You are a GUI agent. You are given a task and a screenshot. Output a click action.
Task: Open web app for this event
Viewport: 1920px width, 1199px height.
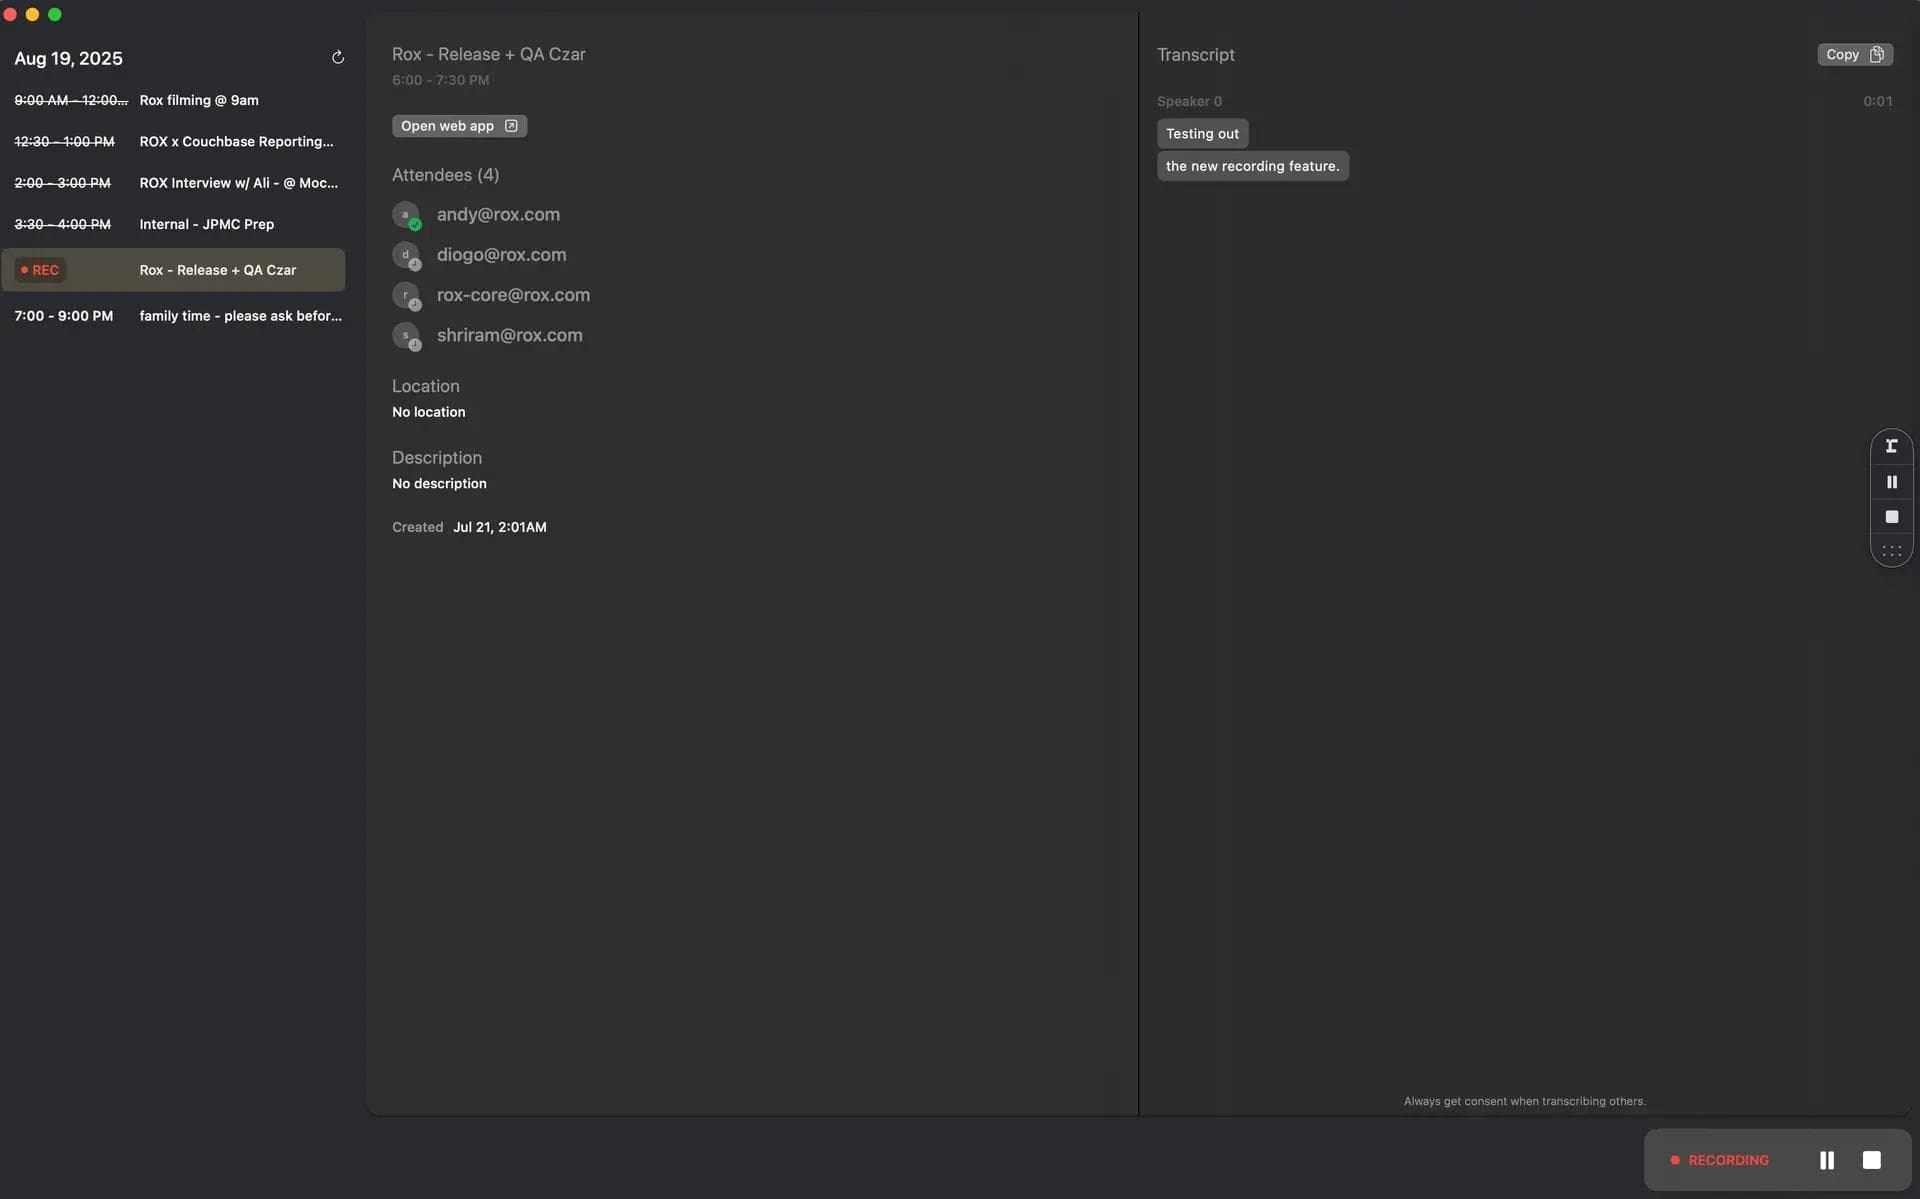[459, 125]
